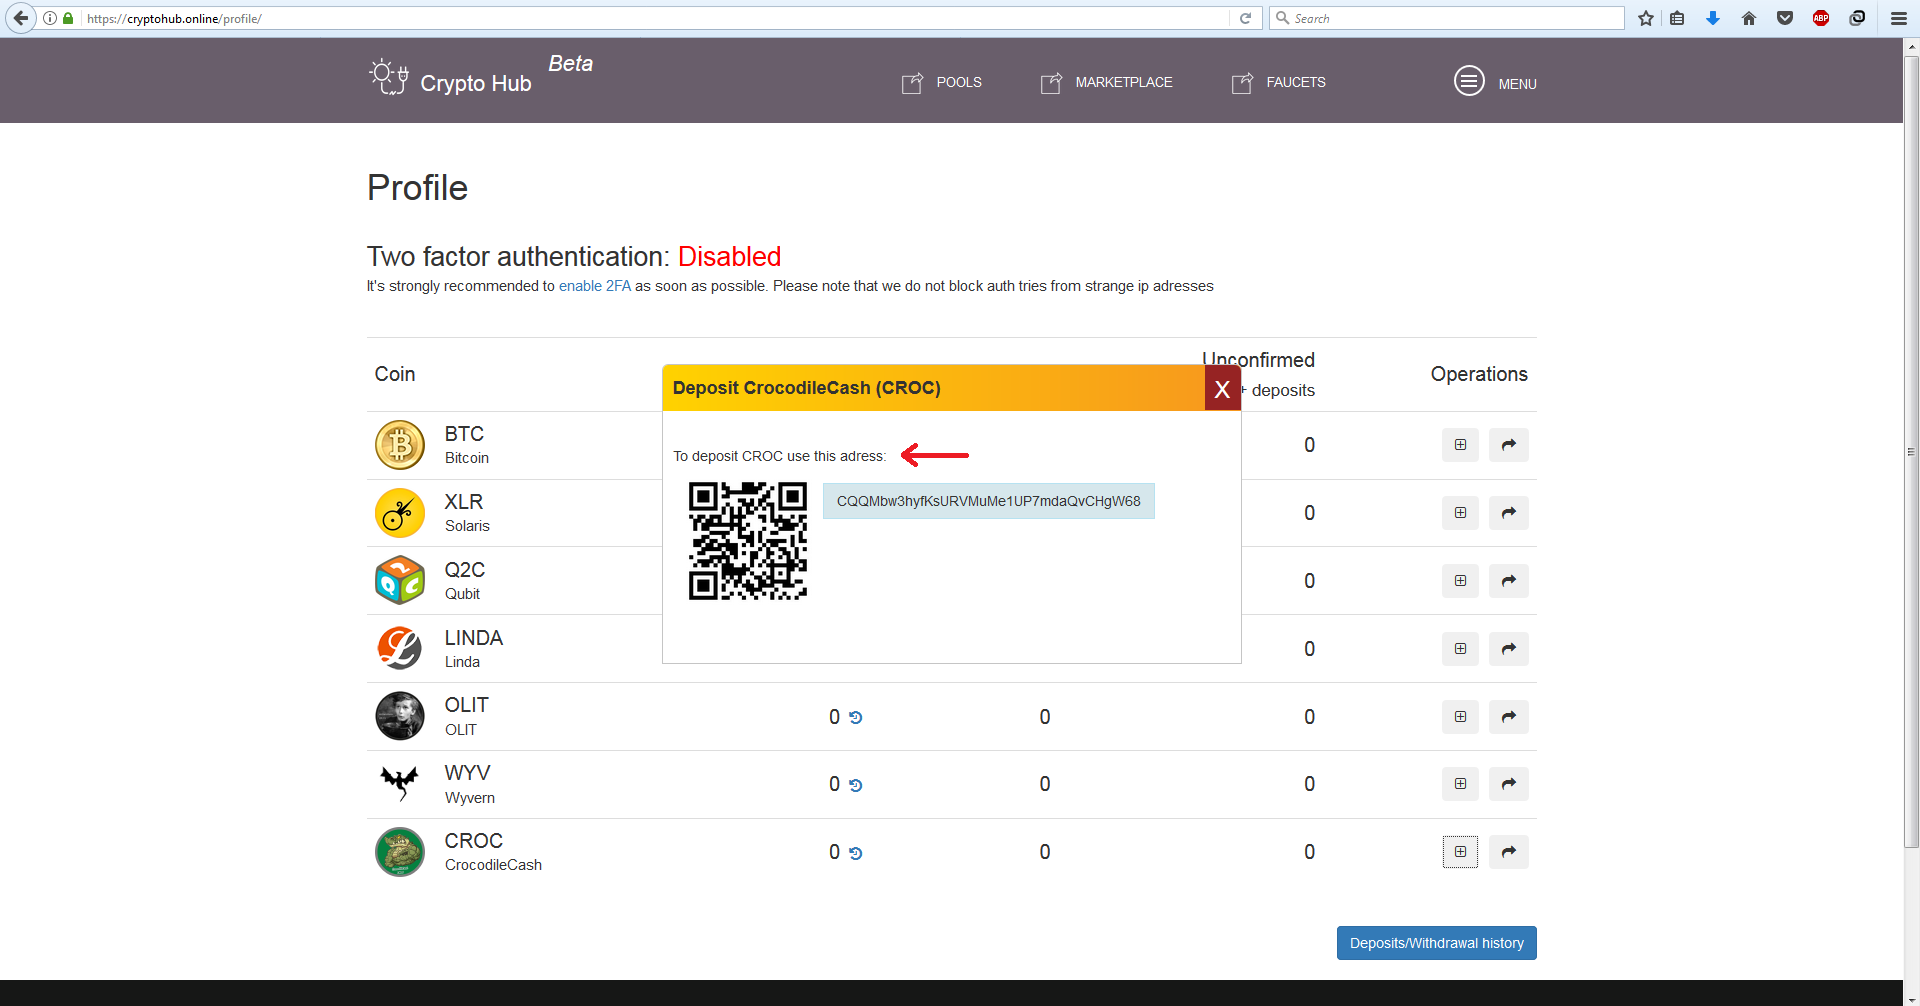
Task: Click the Crypto Hub logo
Action: click(x=450, y=78)
